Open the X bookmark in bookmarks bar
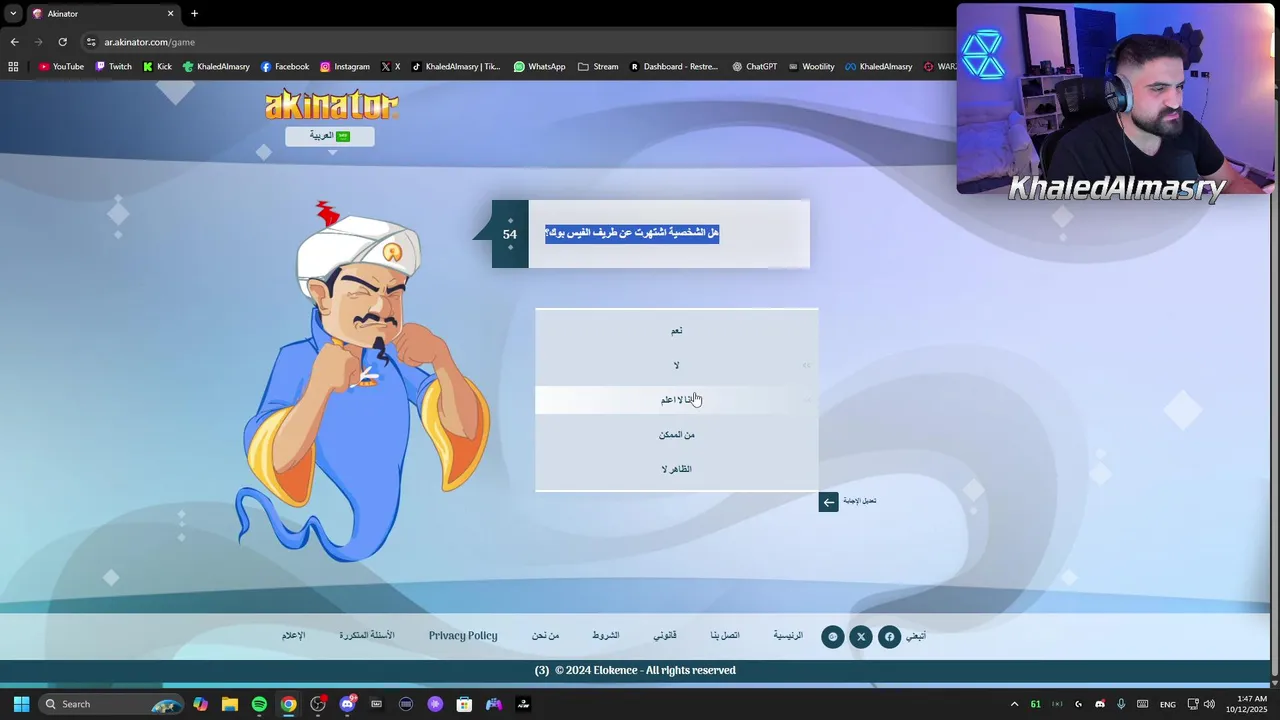The width and height of the screenshot is (1280, 720). click(x=390, y=67)
